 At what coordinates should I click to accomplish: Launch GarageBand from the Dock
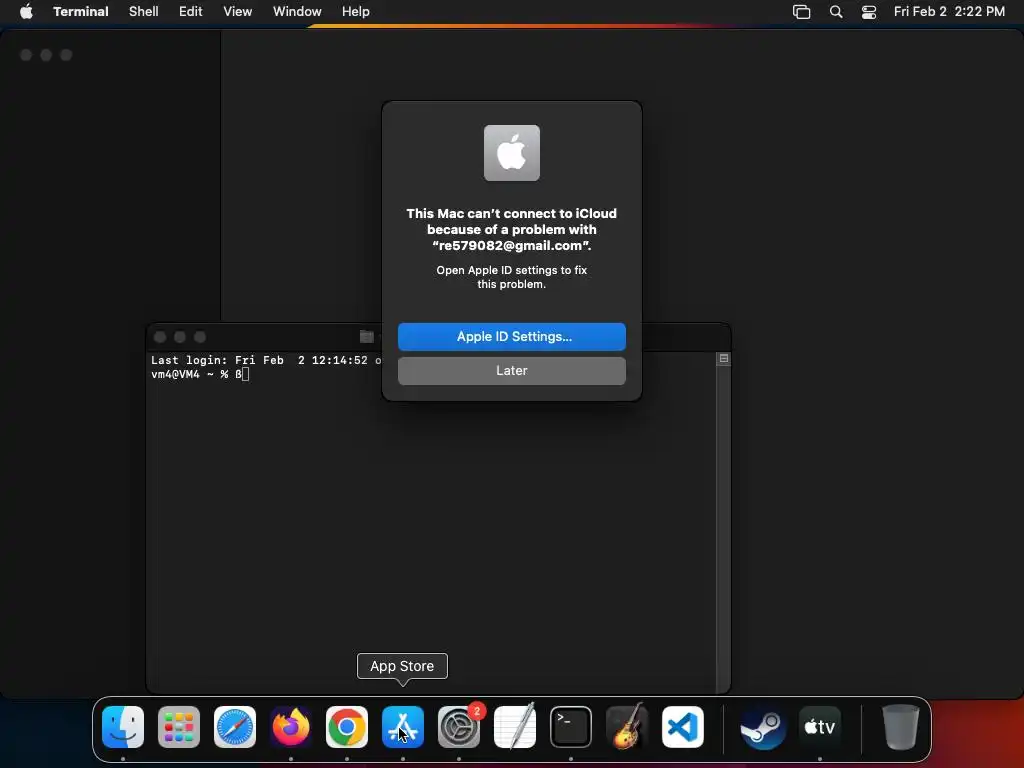click(x=627, y=727)
